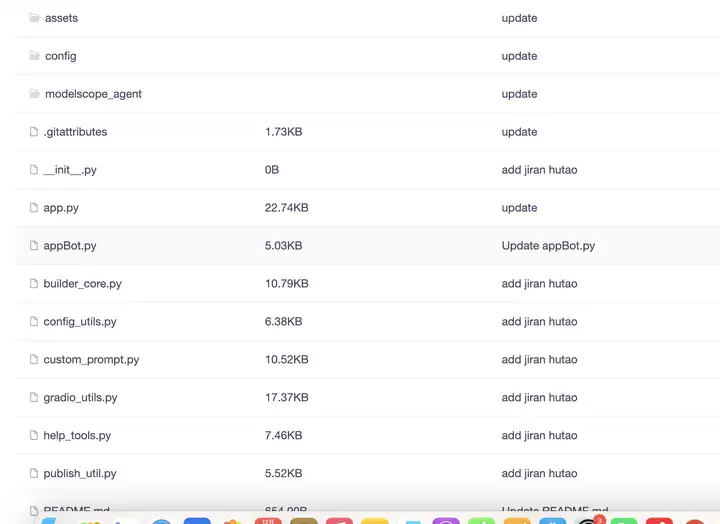Open the publish_util.py file
Viewport: 720px width, 524px height.
tap(80, 473)
